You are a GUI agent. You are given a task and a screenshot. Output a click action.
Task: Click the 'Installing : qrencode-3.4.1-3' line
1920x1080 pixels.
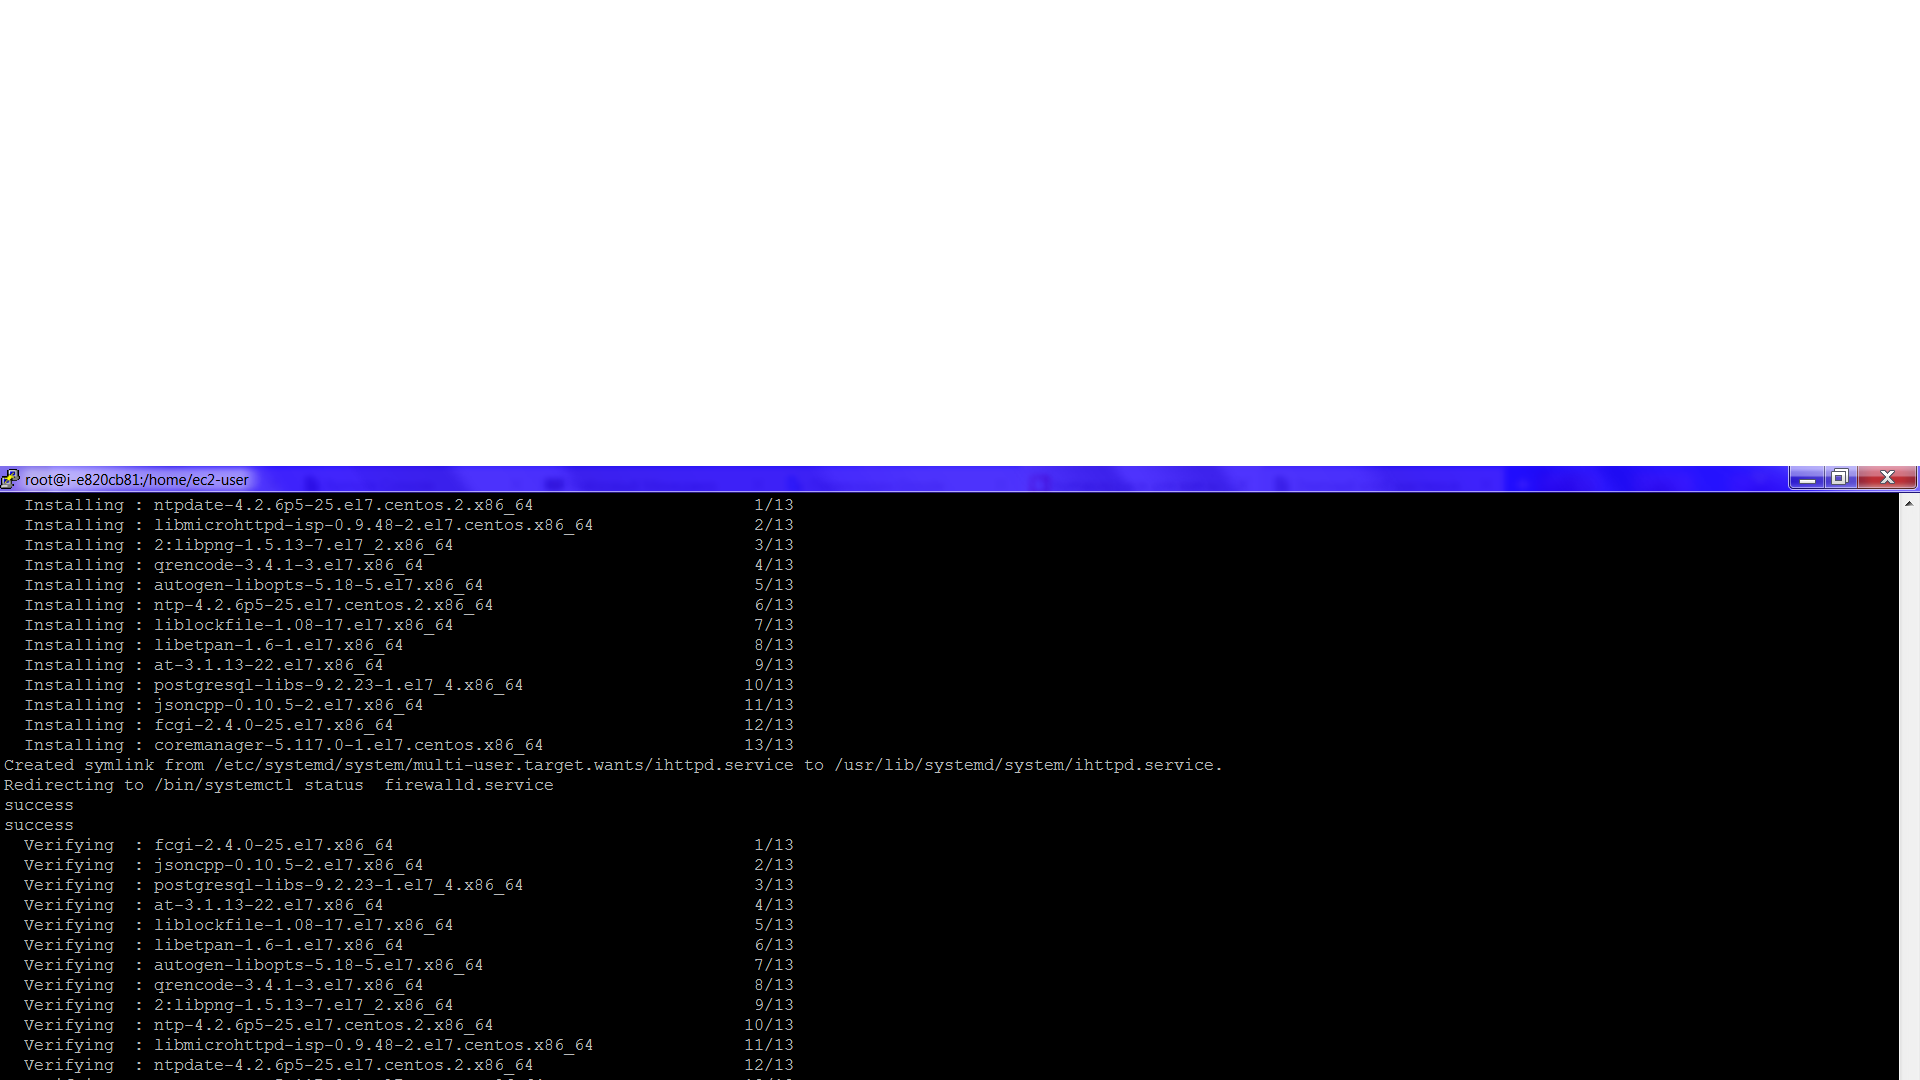pos(223,565)
